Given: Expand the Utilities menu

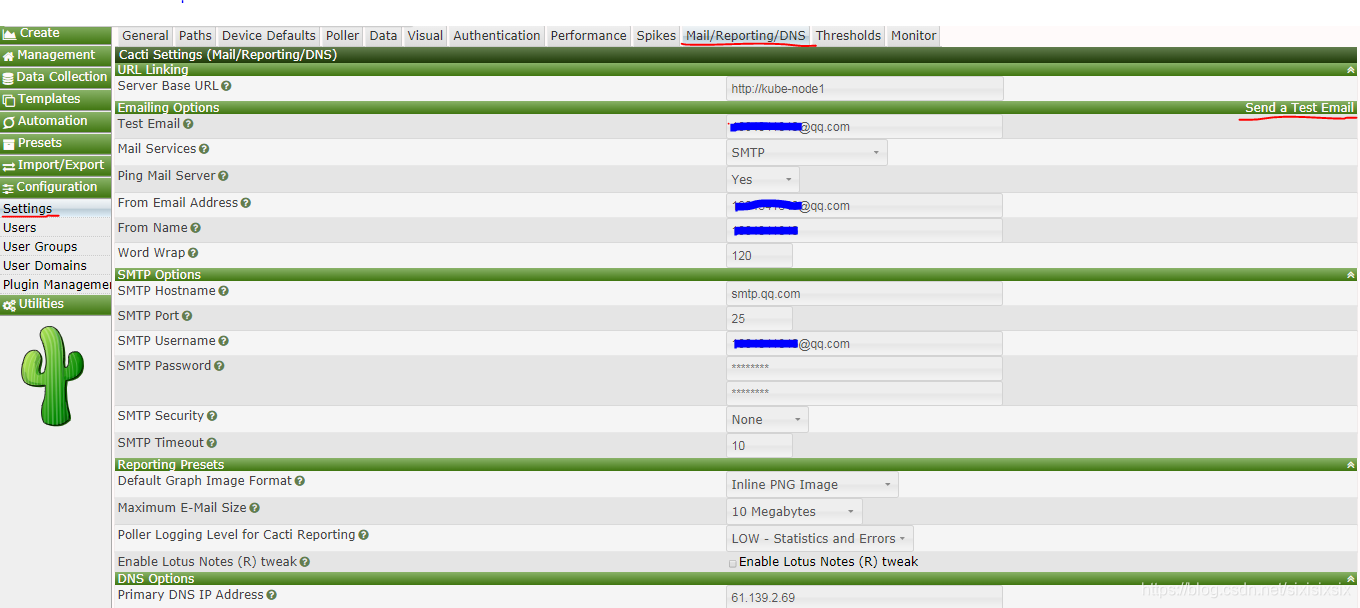Looking at the screenshot, I should 56,304.
